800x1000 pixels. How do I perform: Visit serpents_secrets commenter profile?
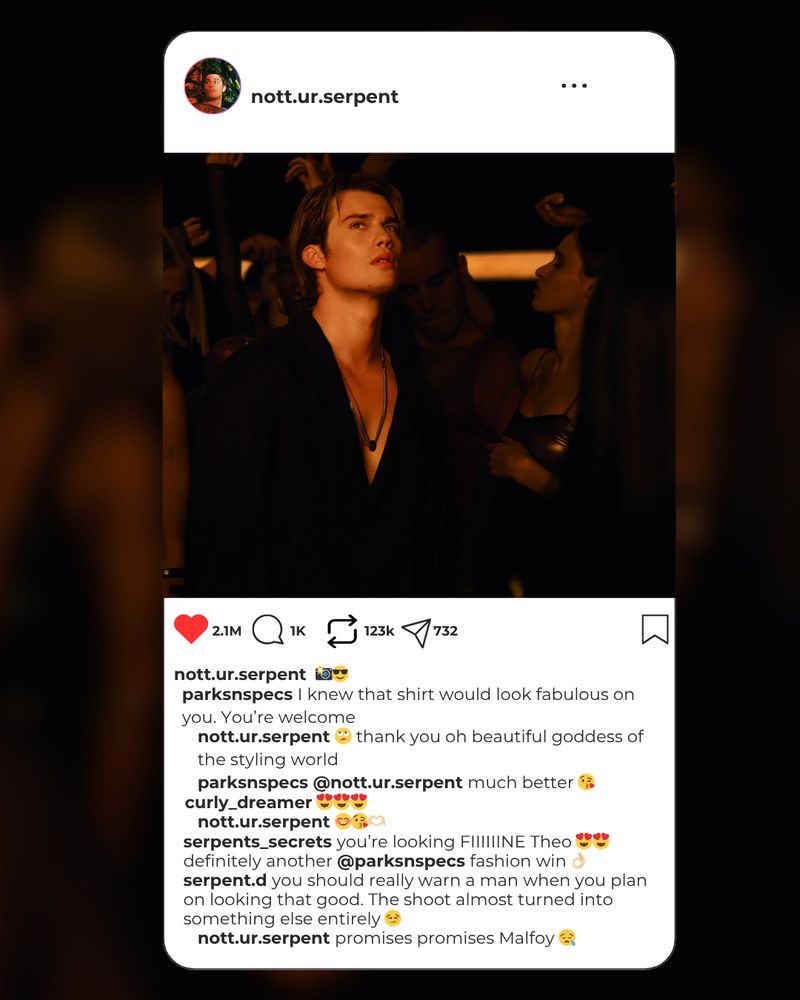pyautogui.click(x=257, y=842)
